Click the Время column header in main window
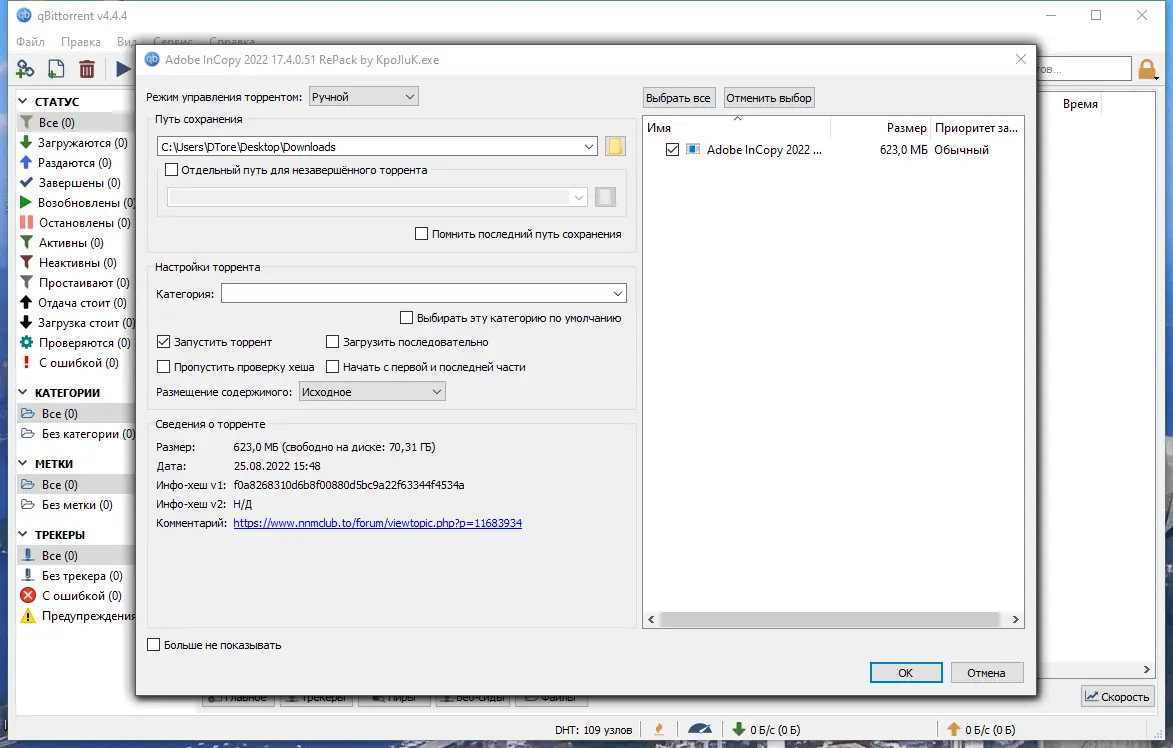Image resolution: width=1173 pixels, height=748 pixels. [1079, 104]
